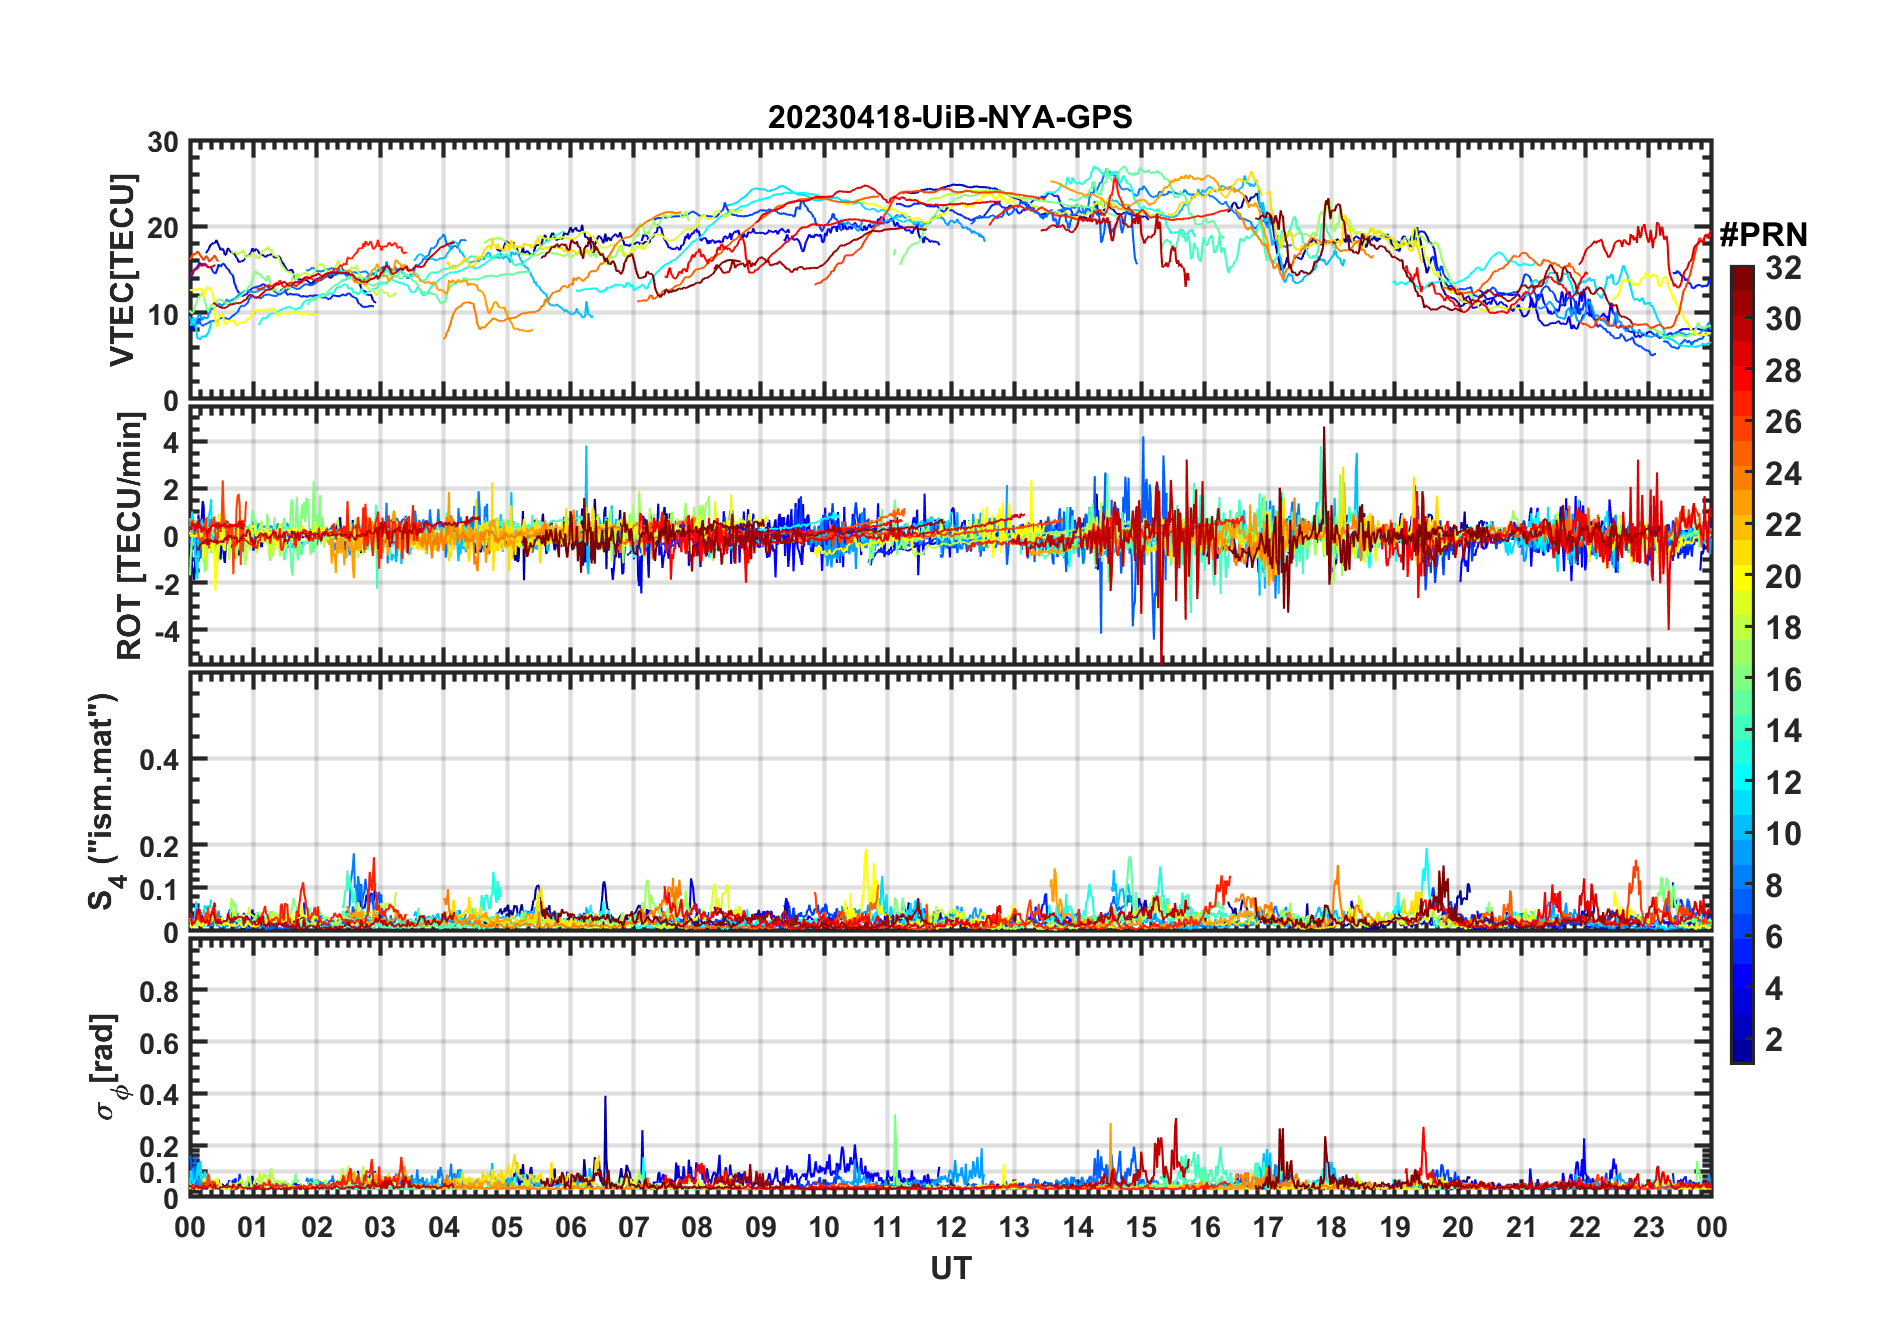Click the UT axis hour label 13
The height and width of the screenshot is (1330, 1902).
point(1014,1227)
